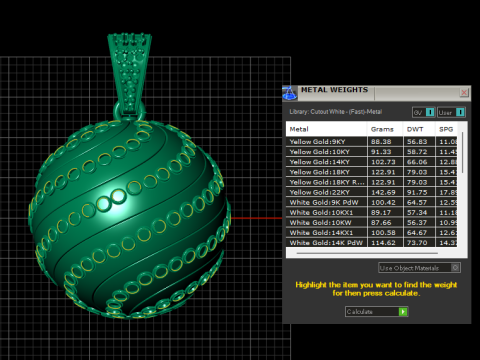
Task: Select the pendant bail at top
Action: point(129,73)
